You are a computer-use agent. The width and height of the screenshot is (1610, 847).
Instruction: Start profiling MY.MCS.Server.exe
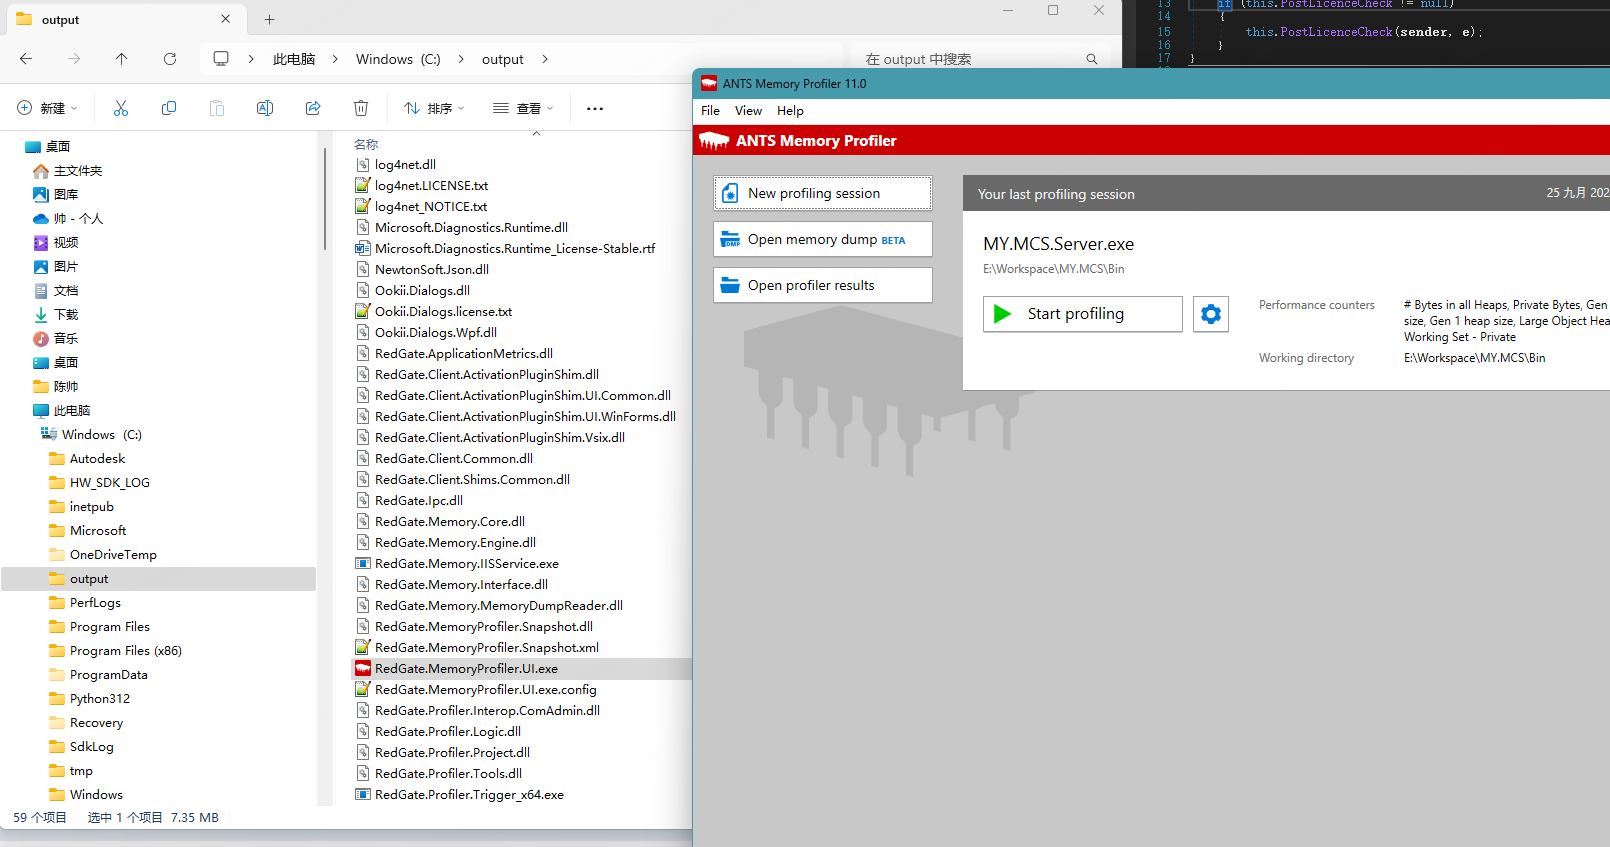click(1082, 314)
